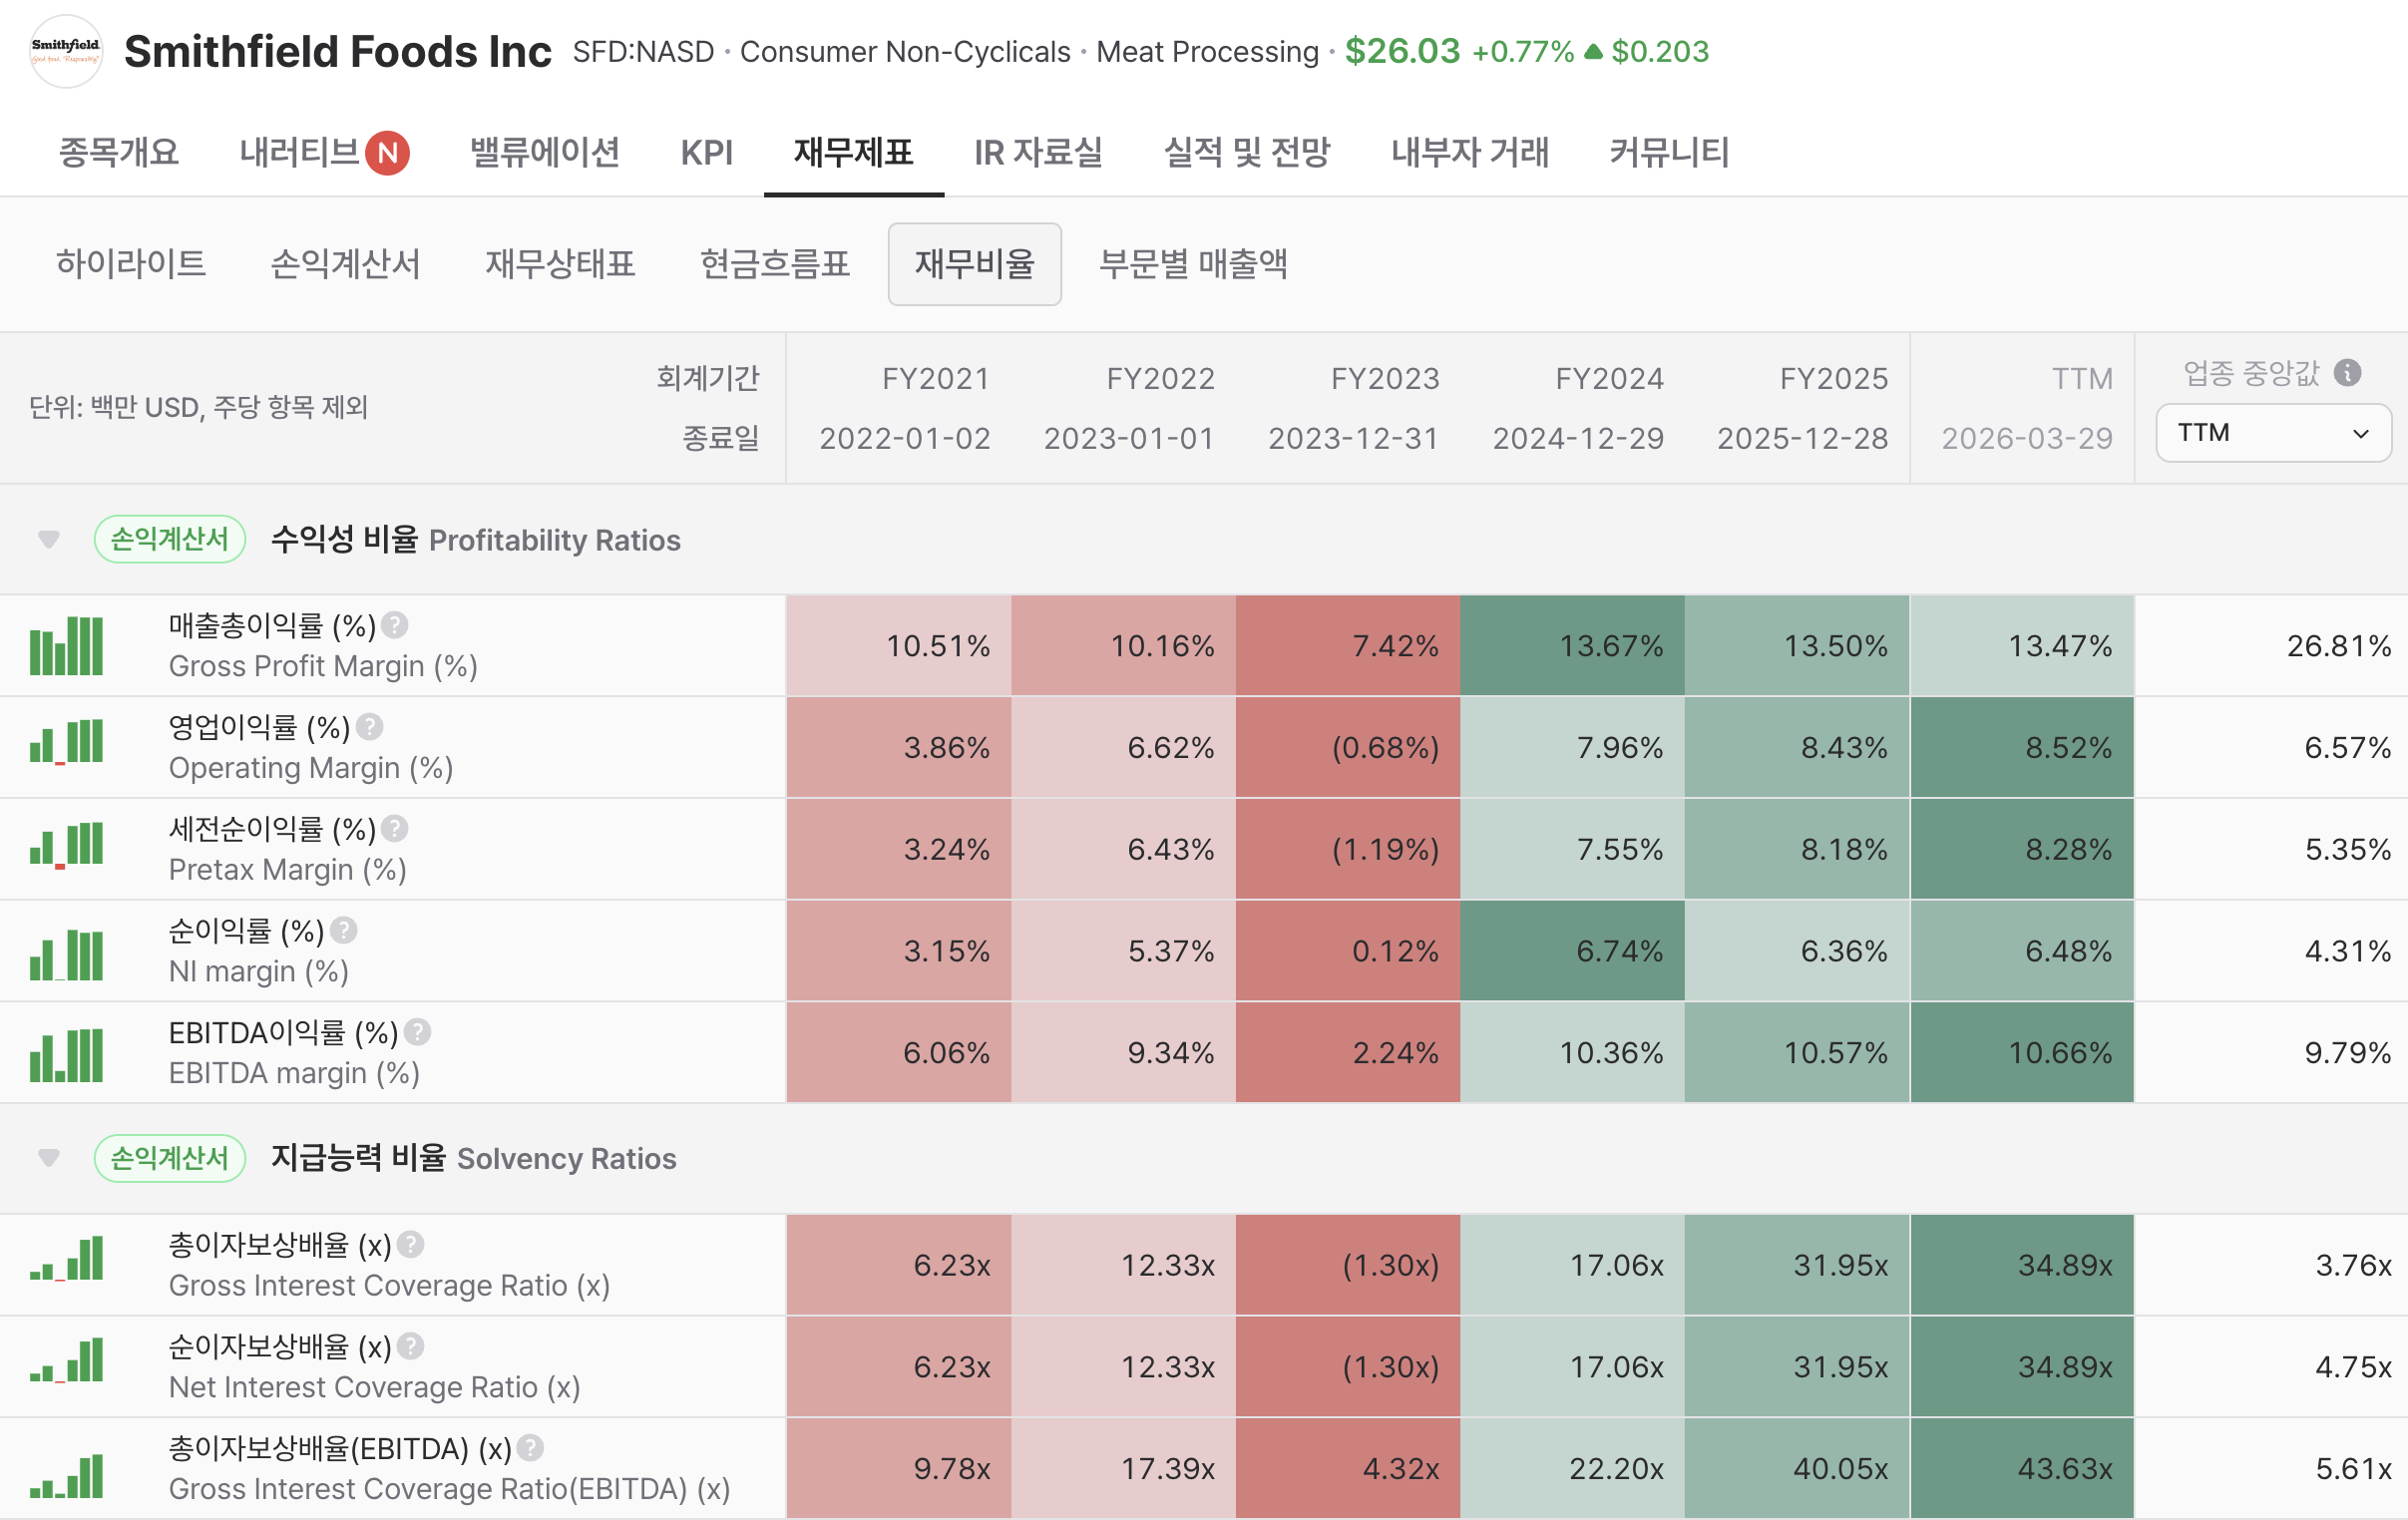Collapse the Solvency Ratios section
This screenshot has width=2408, height=1520.
(48, 1158)
